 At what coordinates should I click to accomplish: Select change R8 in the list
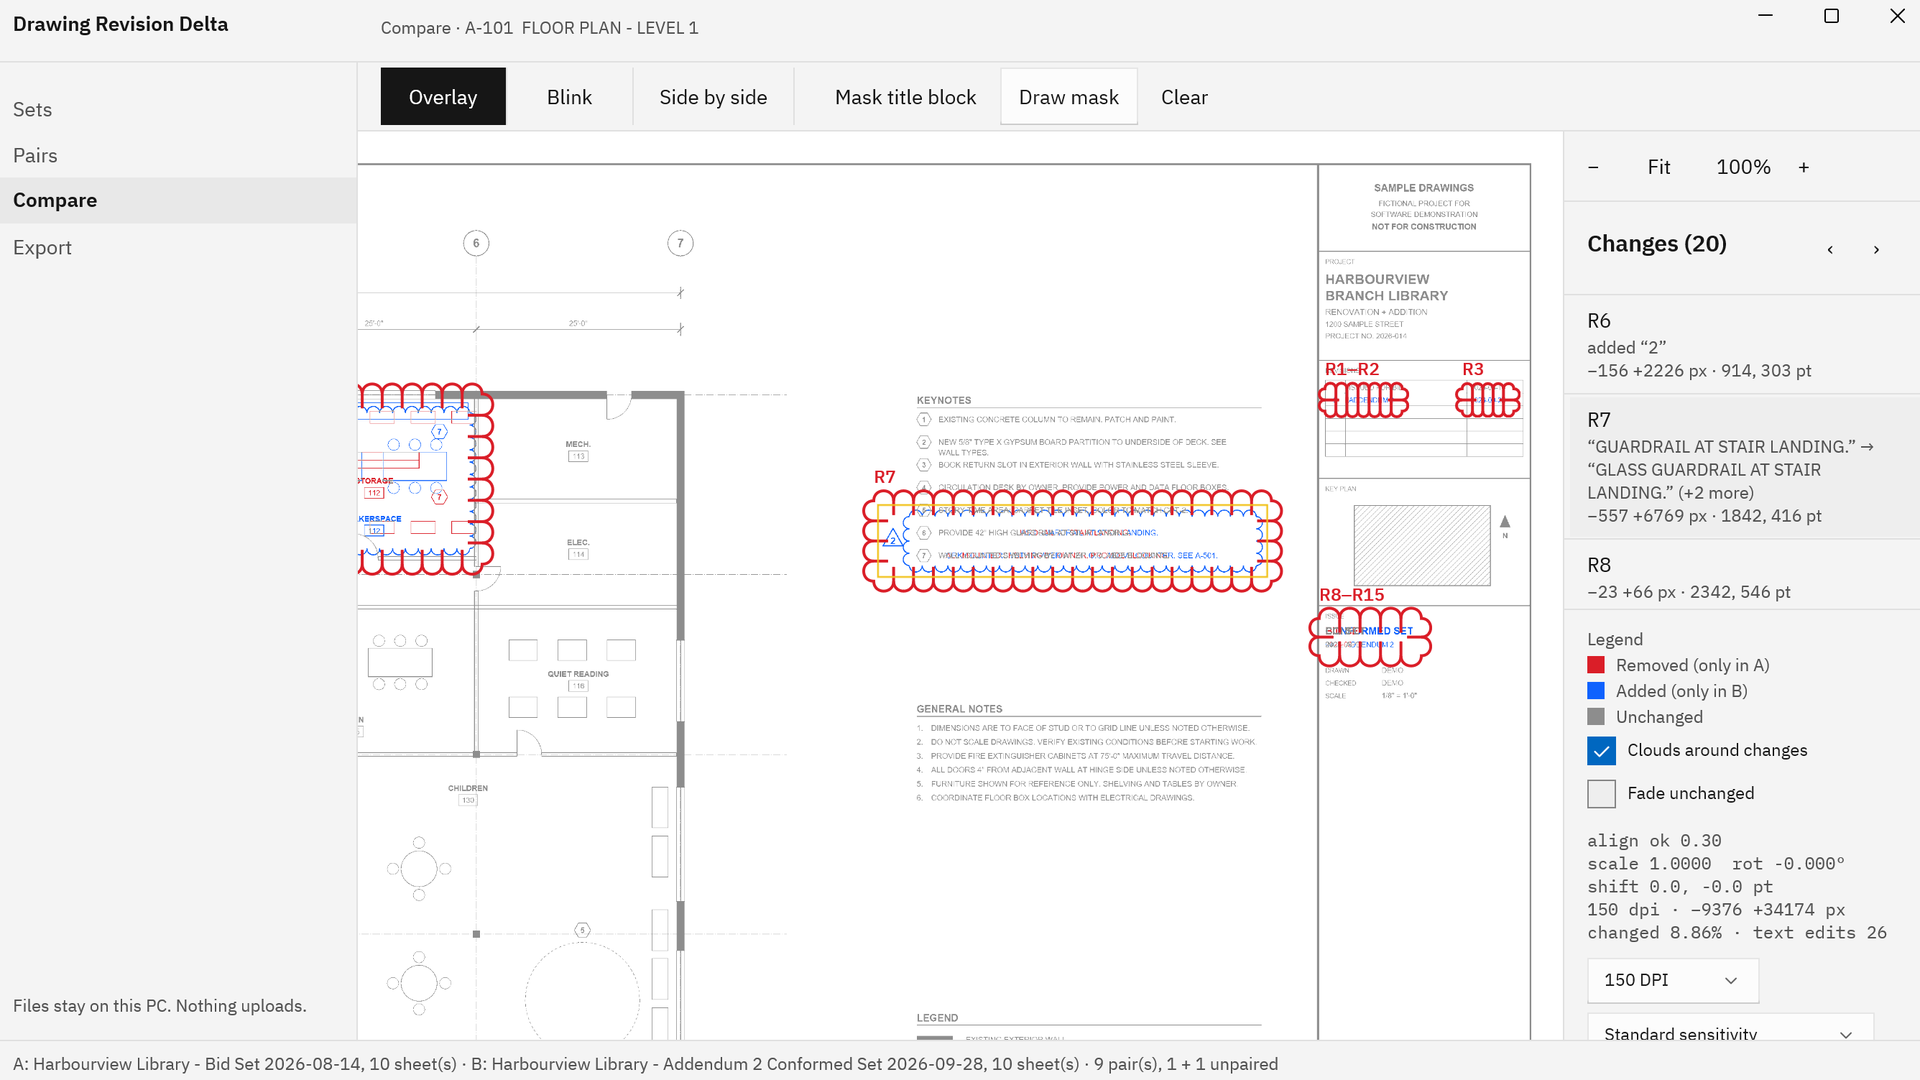pyautogui.click(x=1742, y=576)
